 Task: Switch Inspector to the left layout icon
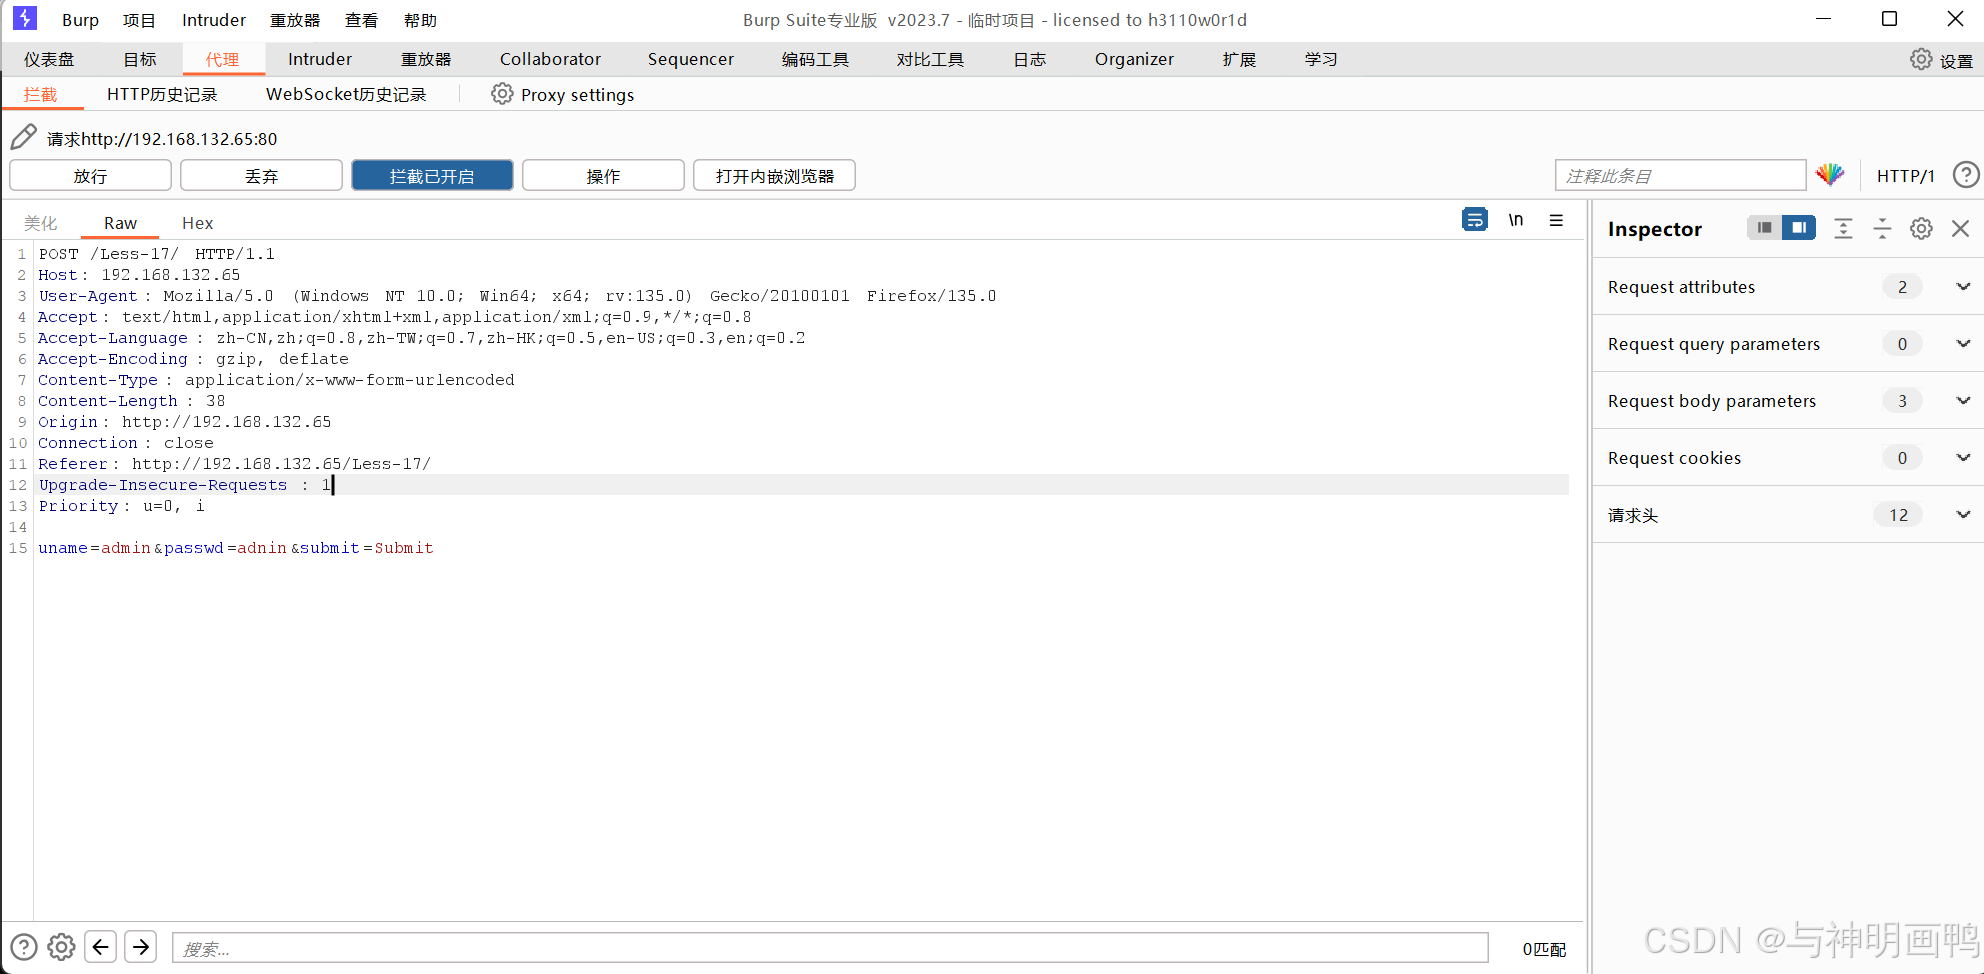[1765, 228]
